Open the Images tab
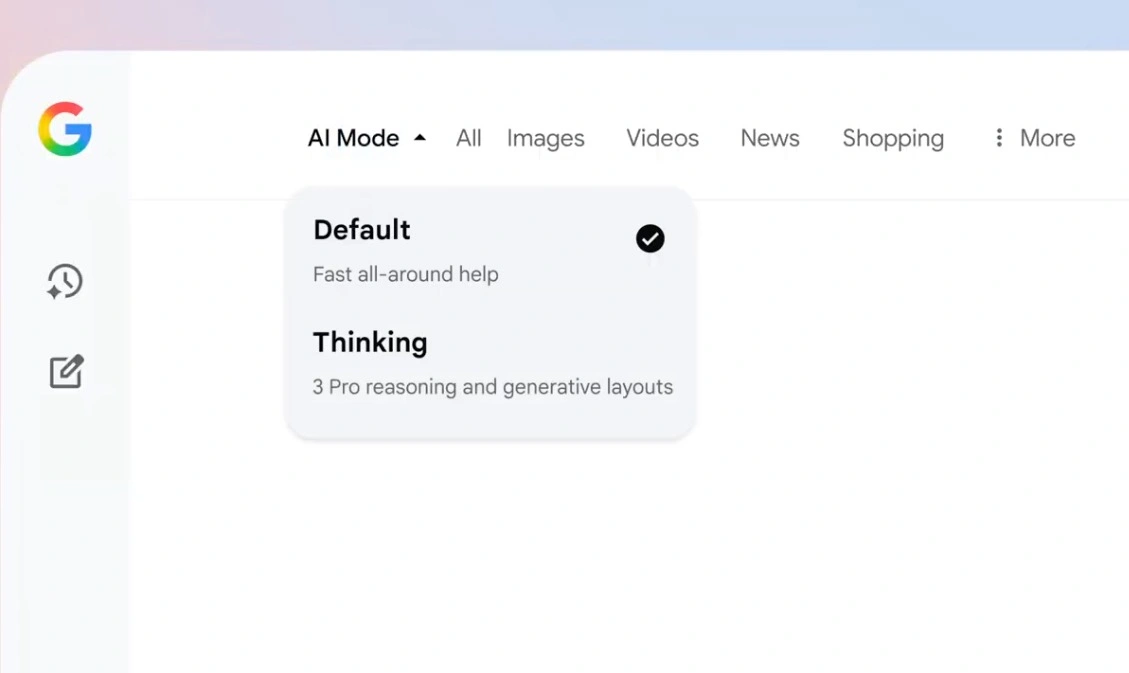Viewport: 1129px width, 673px height. [546, 138]
